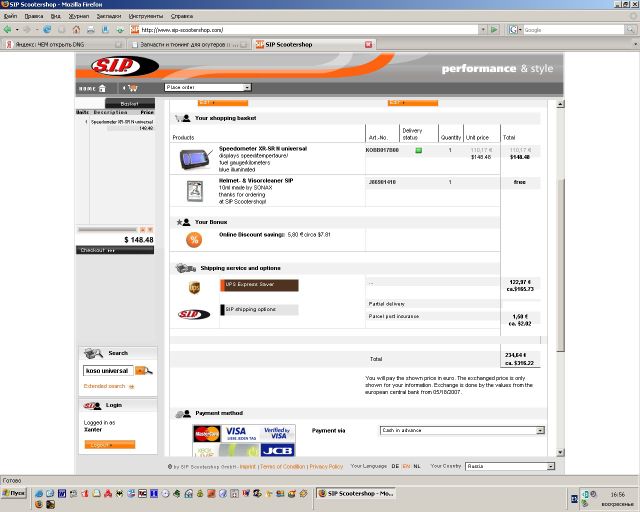Open the address bar history dropdown arrow
Screen dimensions: 640x512
coord(483,29)
